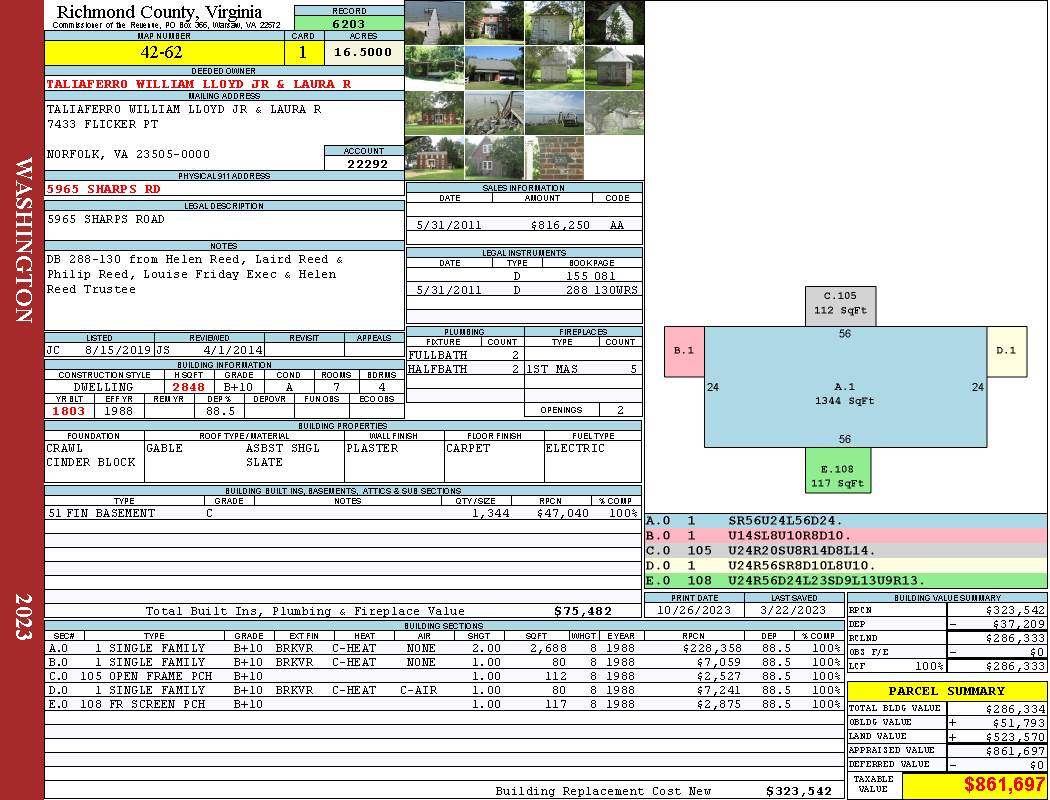Click the RPCN summary value $323,542
Image resolution: width=1050 pixels, height=800 pixels.
click(x=1015, y=610)
